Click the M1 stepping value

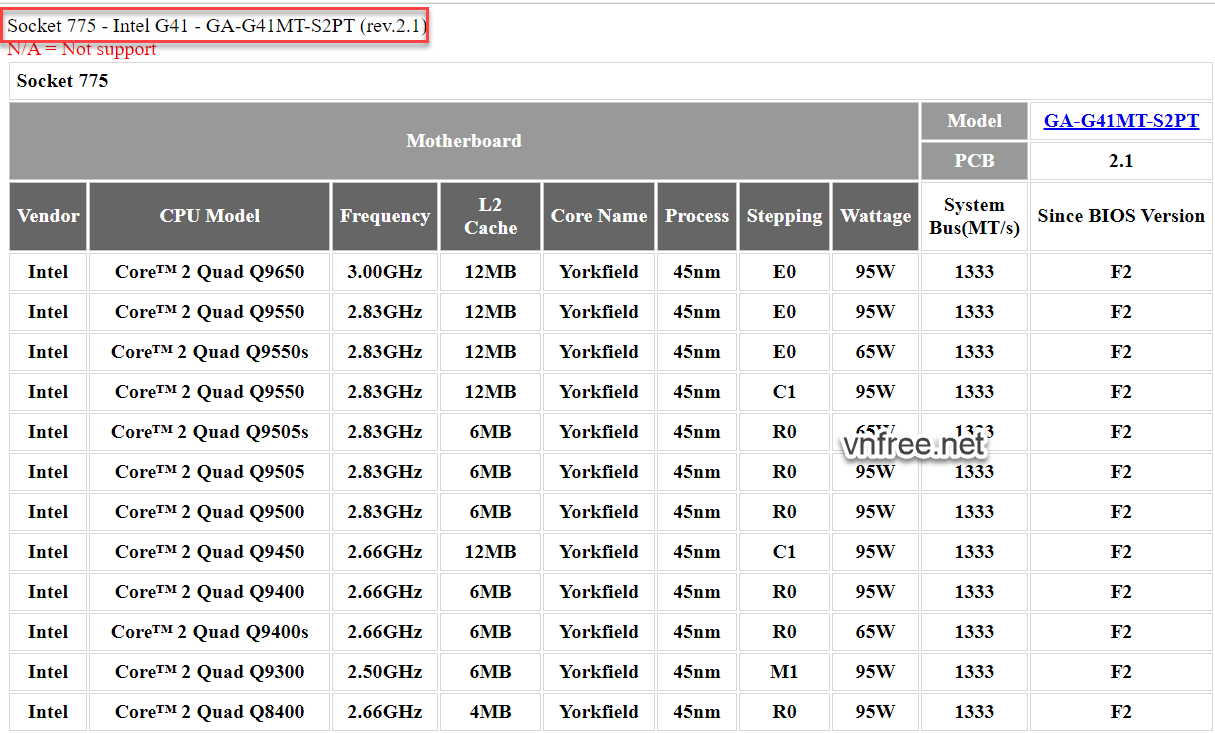[x=784, y=672]
